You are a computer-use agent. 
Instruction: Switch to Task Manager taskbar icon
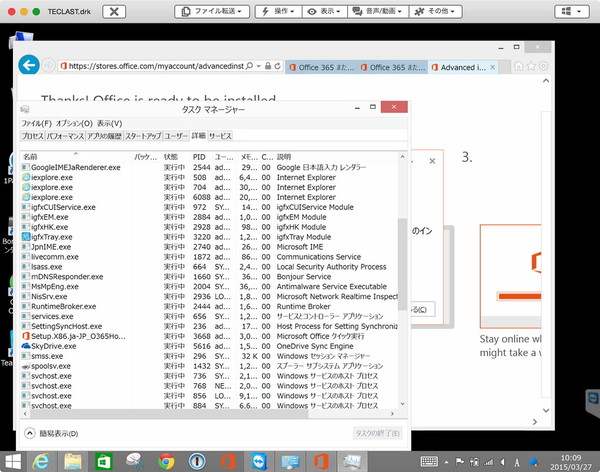click(352, 462)
